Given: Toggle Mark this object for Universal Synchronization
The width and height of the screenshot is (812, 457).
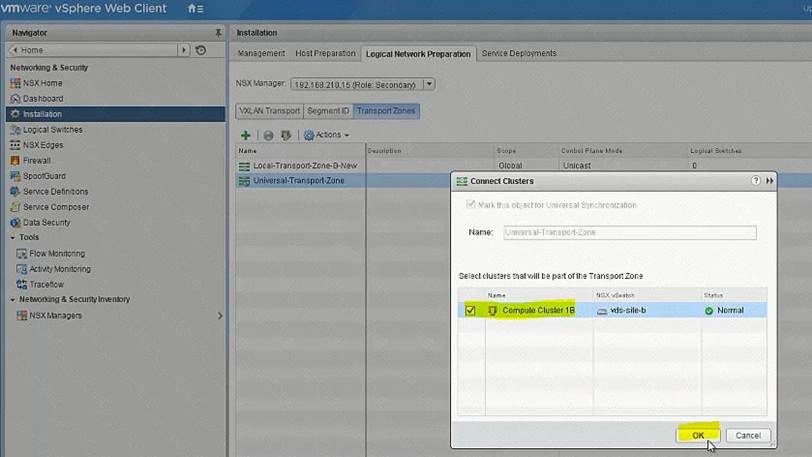Looking at the screenshot, I should [x=469, y=205].
